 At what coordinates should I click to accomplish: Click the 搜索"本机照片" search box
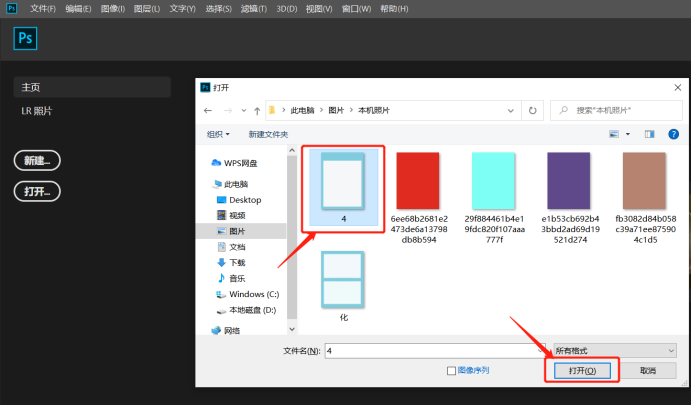click(x=616, y=110)
